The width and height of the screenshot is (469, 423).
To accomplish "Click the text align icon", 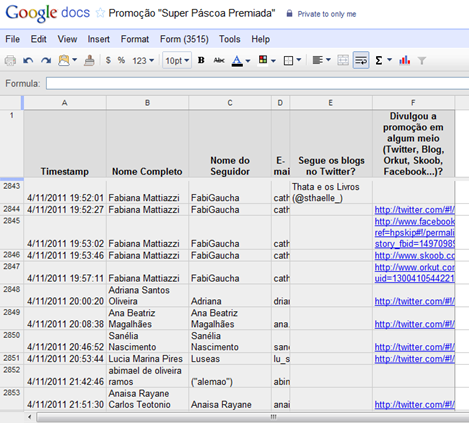I will (317, 60).
